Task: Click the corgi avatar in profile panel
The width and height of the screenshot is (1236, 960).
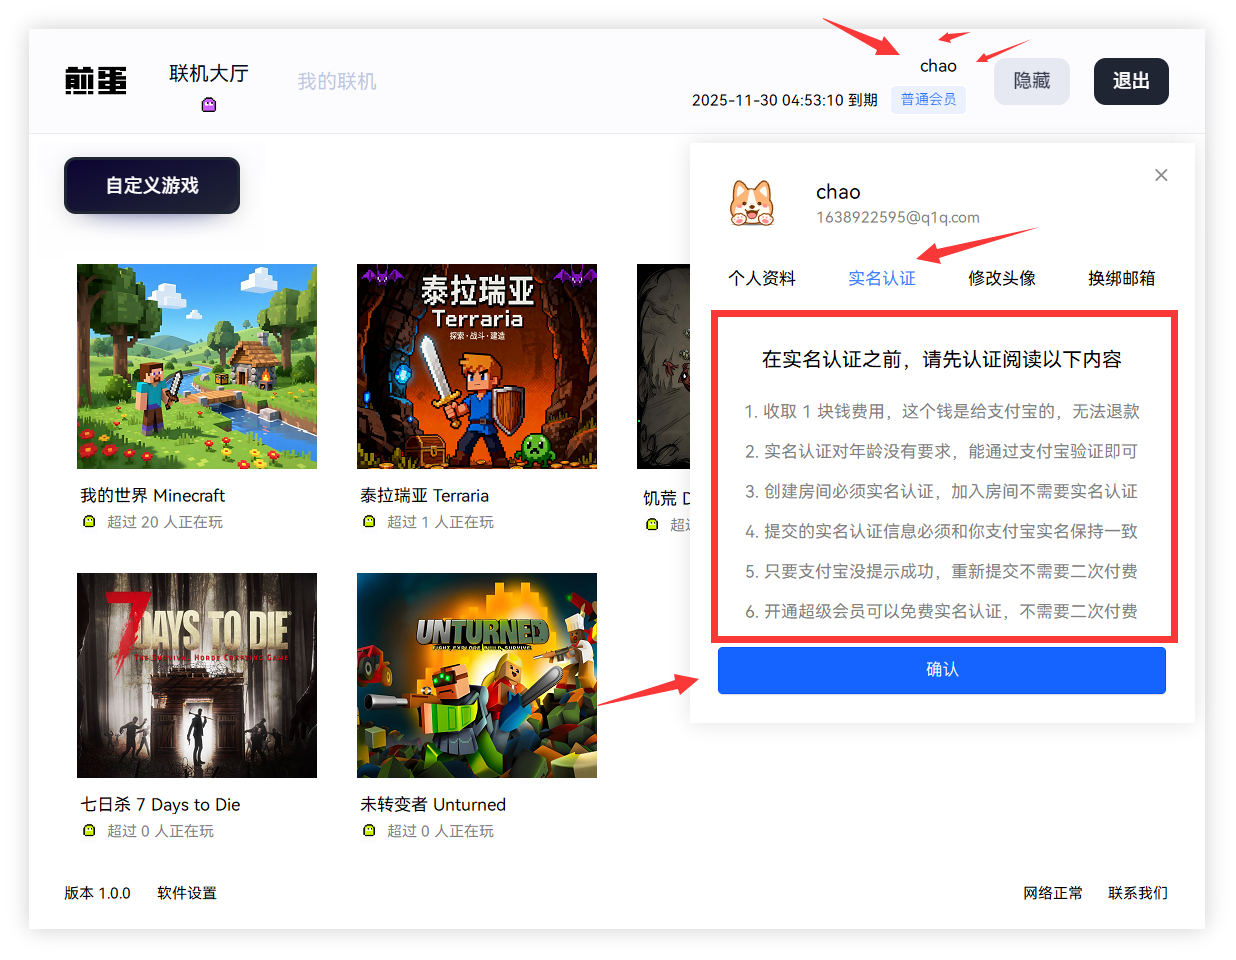Action: 752,203
